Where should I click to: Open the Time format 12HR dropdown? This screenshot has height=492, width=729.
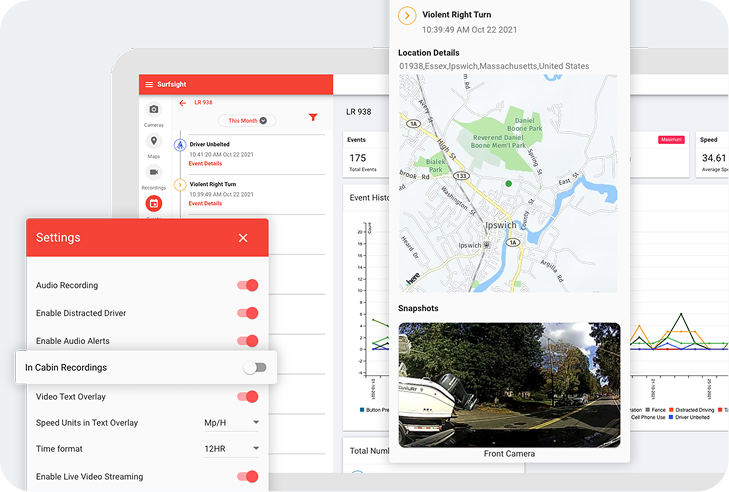pos(232,449)
